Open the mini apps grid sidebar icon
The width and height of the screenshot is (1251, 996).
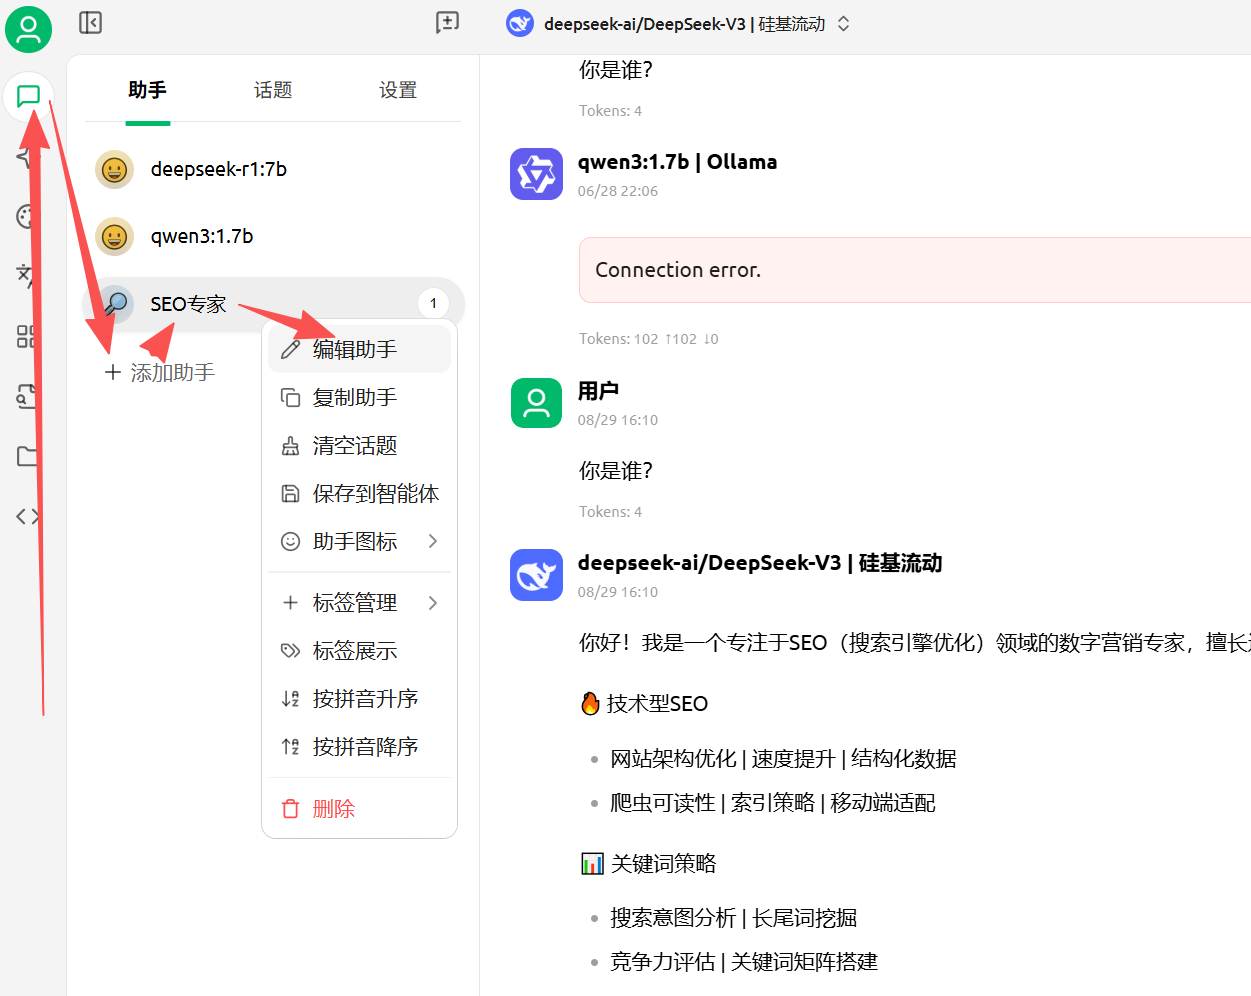[x=28, y=336]
